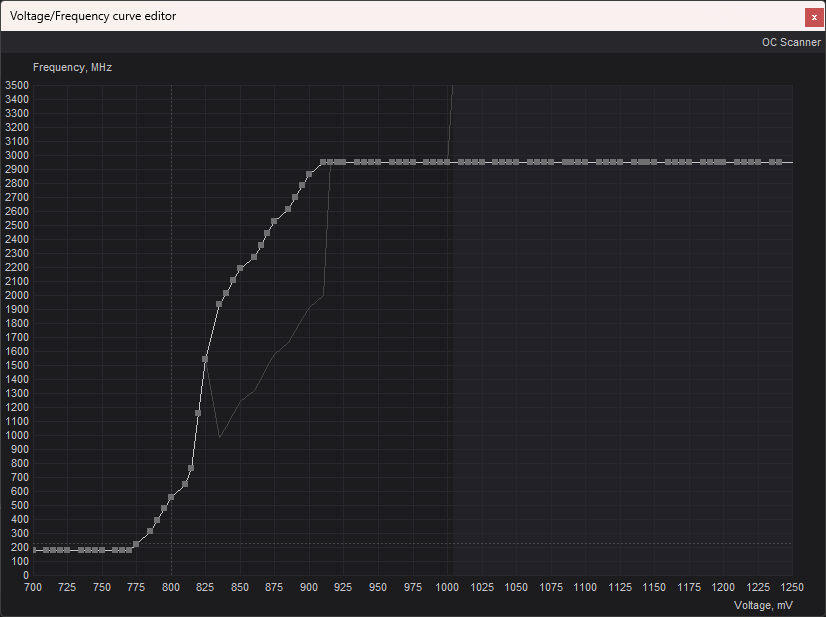Select the curve point at 800 mV, 560 MHz
This screenshot has height=617, width=826.
[171, 497]
